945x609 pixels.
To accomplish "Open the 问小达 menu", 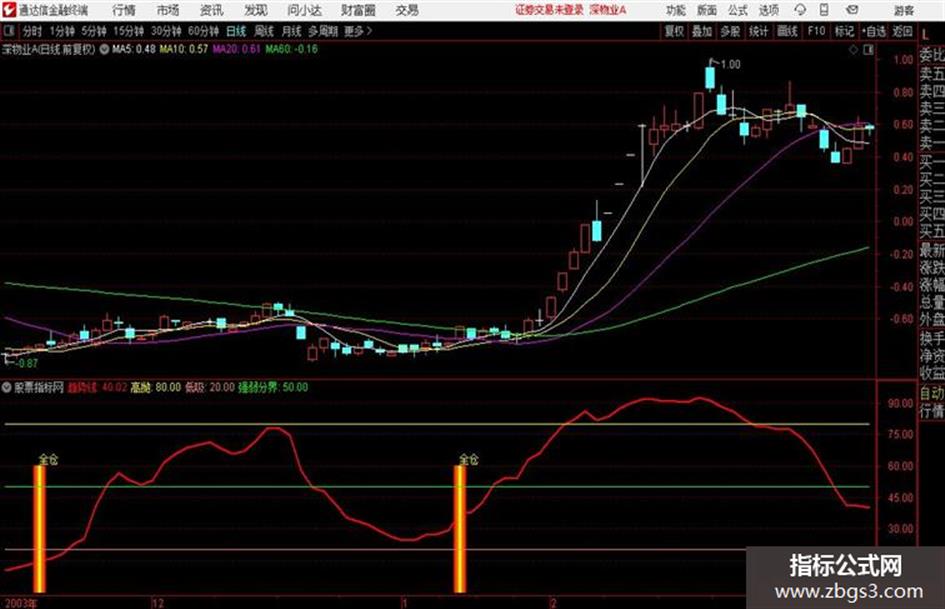I will (x=304, y=10).
